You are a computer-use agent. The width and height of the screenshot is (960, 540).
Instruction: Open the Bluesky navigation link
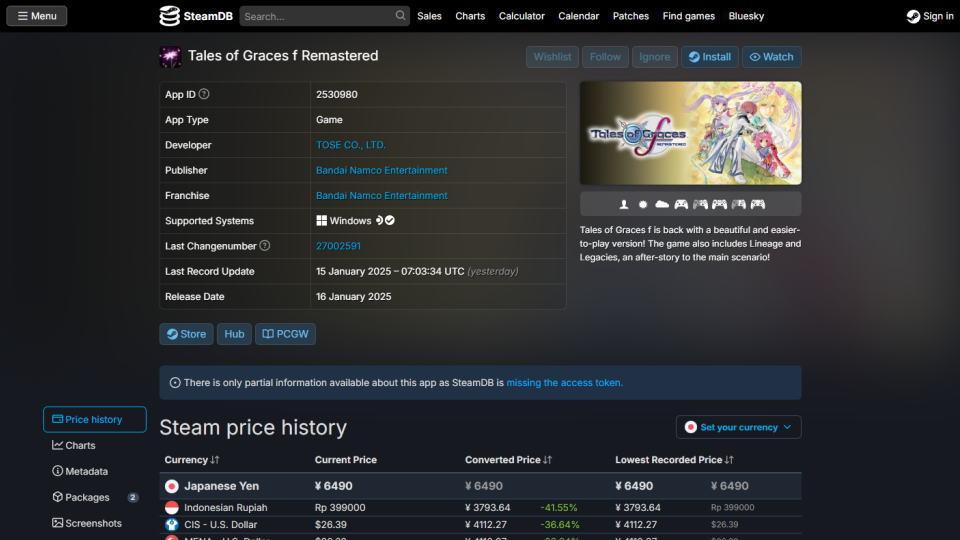(x=746, y=16)
